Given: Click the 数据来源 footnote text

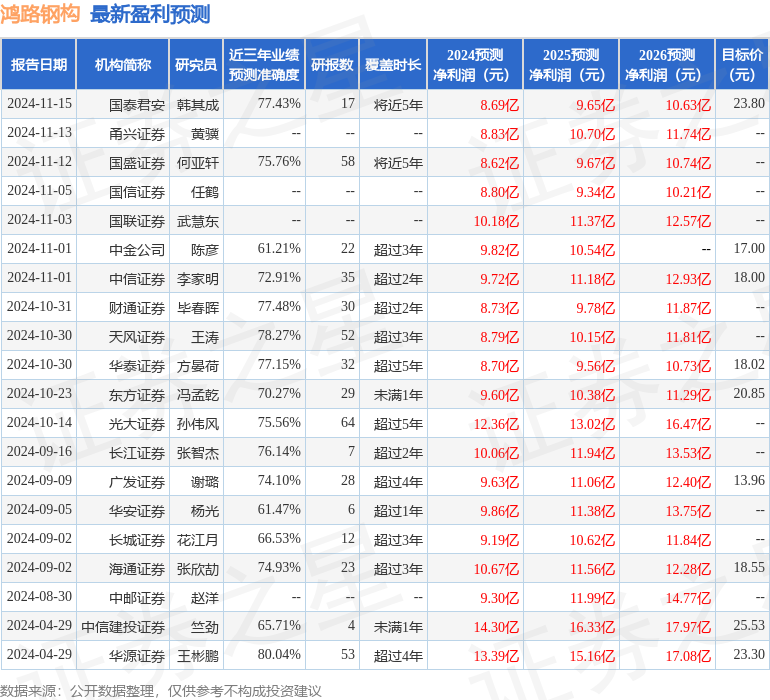Looking at the screenshot, I should [x=161, y=691].
